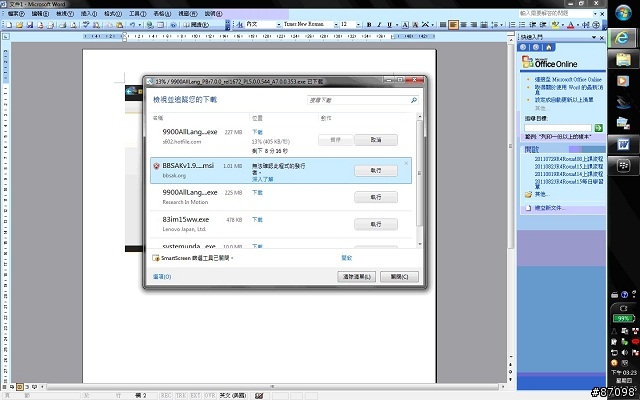Open the 編輯(E) Edit menu

click(x=40, y=13)
